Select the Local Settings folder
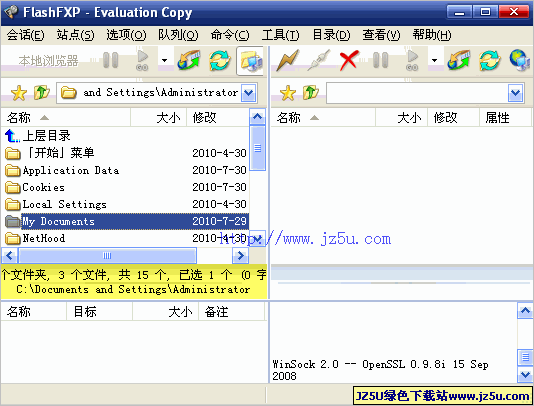This screenshot has width=534, height=406. [125, 204]
